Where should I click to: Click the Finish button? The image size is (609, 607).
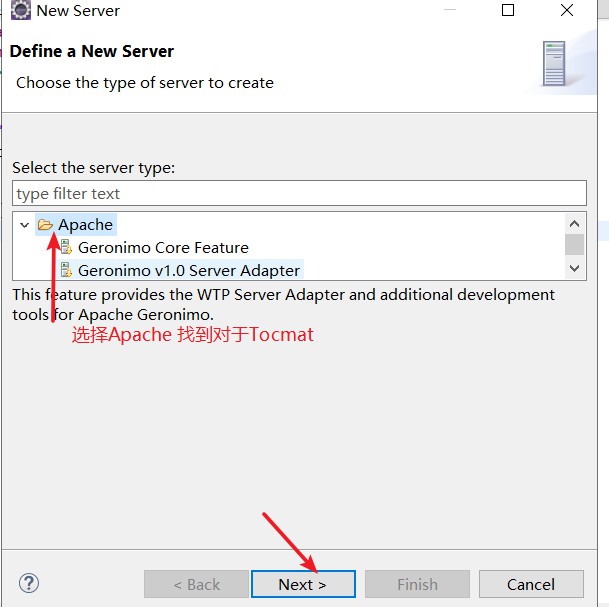417,584
